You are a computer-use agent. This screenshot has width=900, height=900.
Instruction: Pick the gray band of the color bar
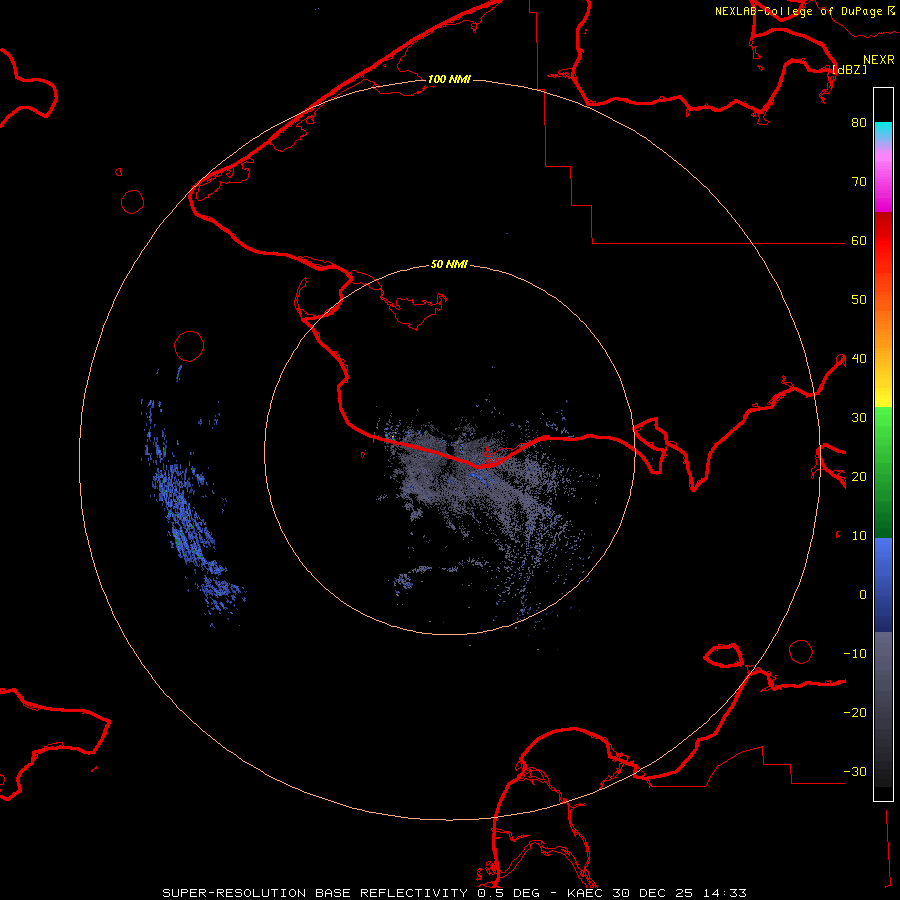(883, 709)
